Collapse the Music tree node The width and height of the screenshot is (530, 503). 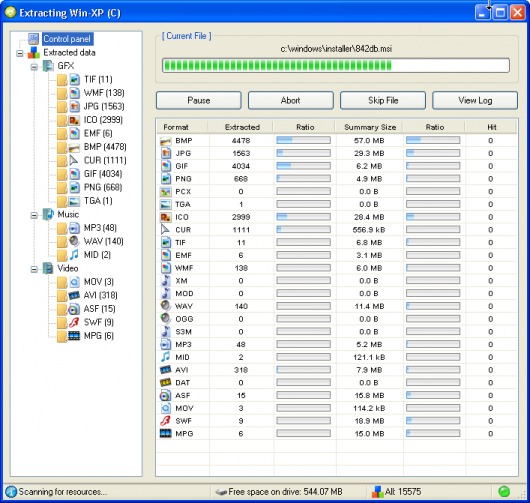[x=34, y=215]
